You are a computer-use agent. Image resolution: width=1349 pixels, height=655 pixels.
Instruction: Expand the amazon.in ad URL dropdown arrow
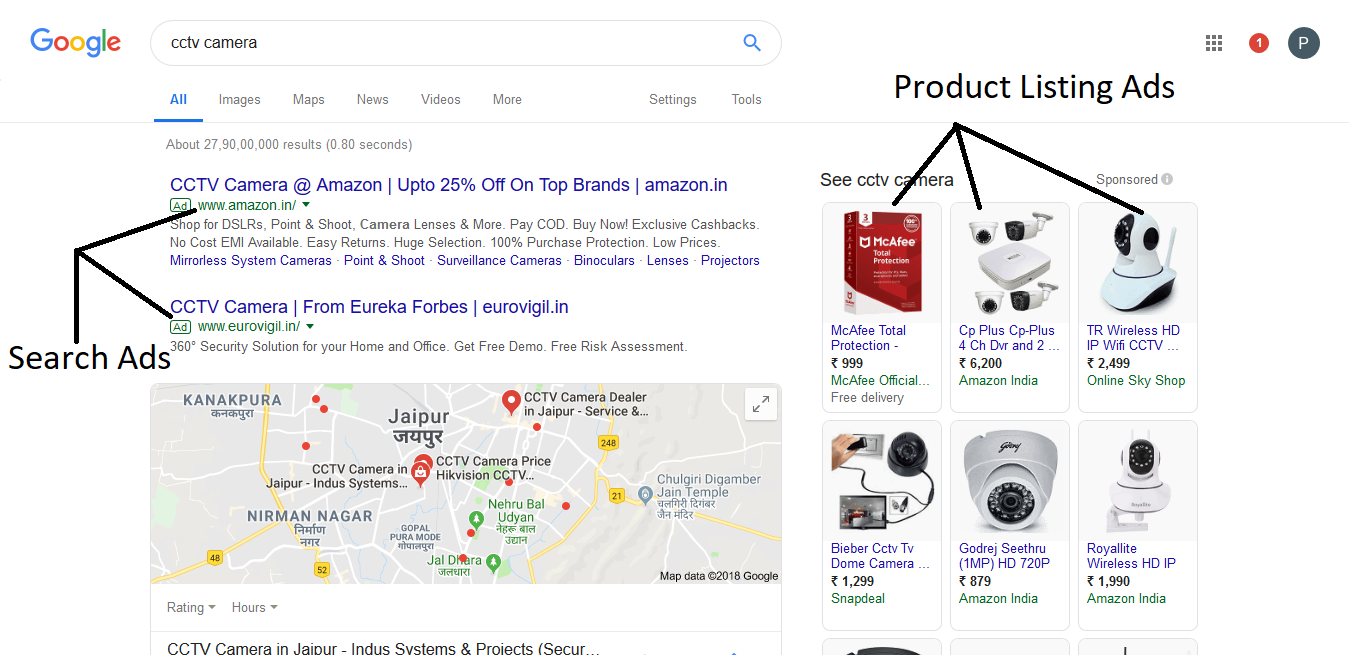click(306, 205)
